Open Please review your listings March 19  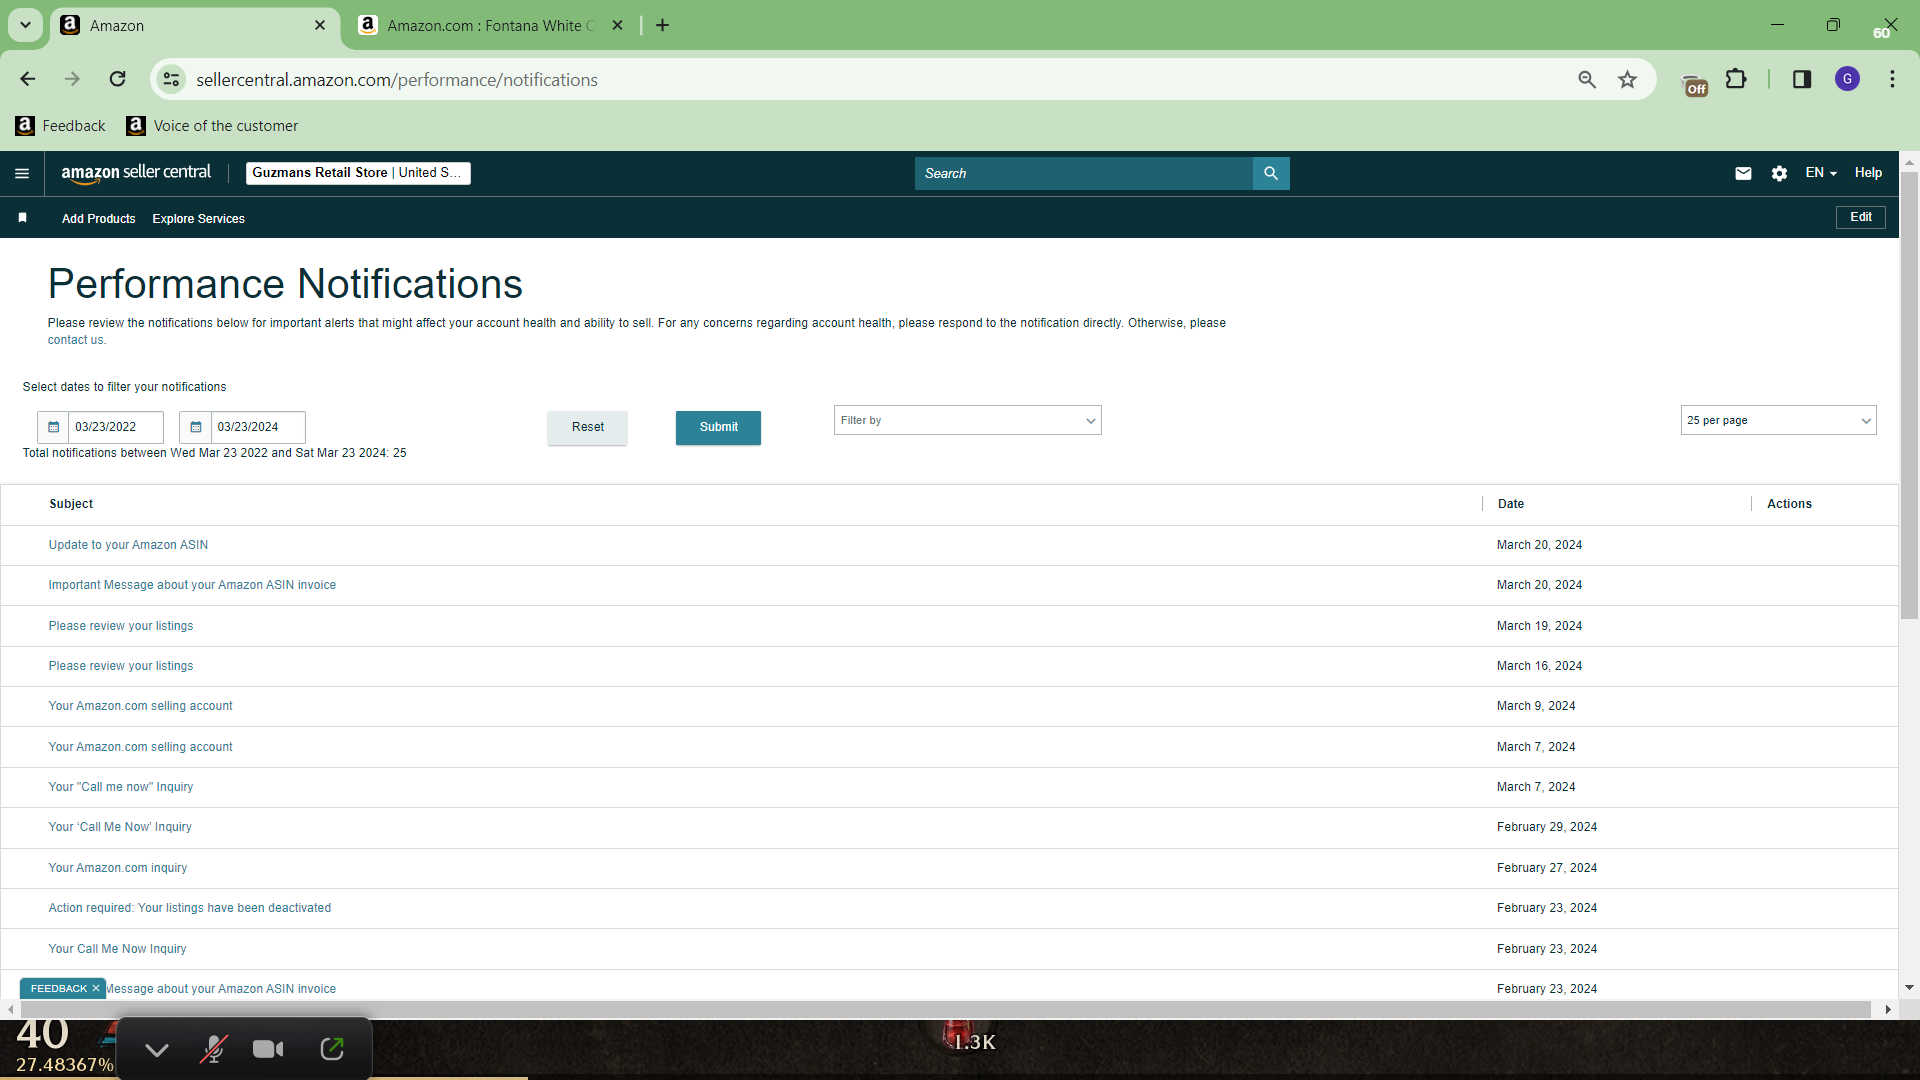pos(121,626)
